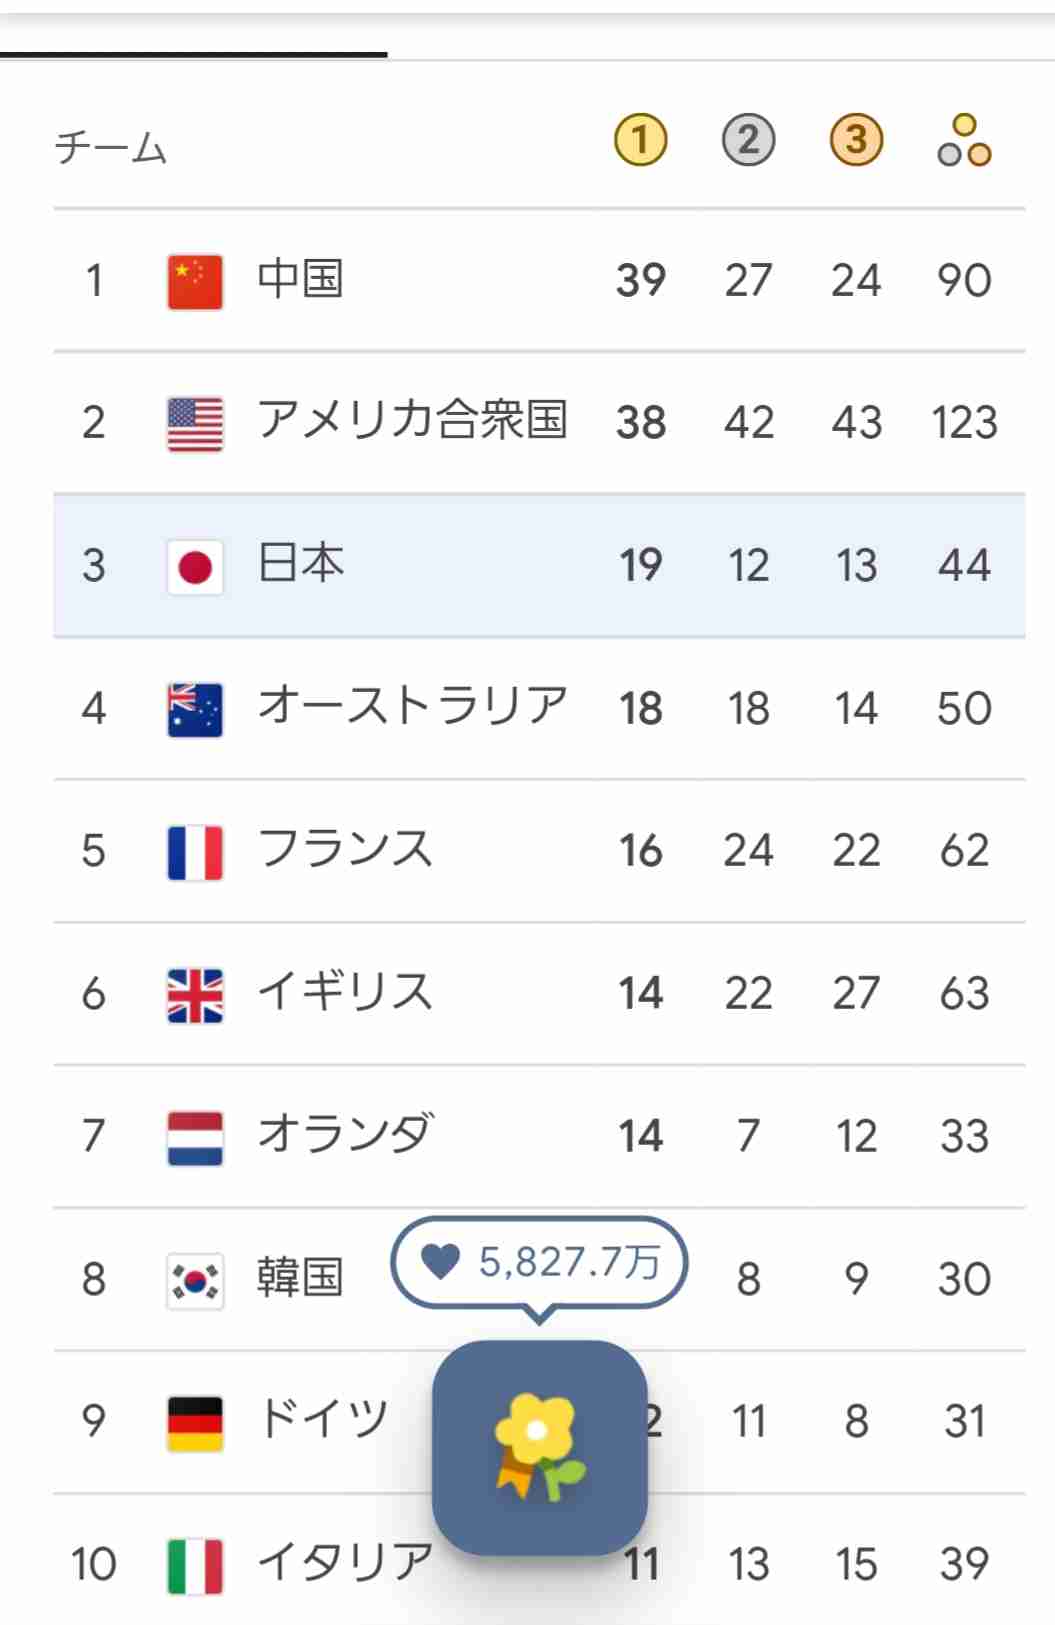Screen dimensions: 1055x1625
Task: Select the active tab with the black underline
Action: (194, 30)
